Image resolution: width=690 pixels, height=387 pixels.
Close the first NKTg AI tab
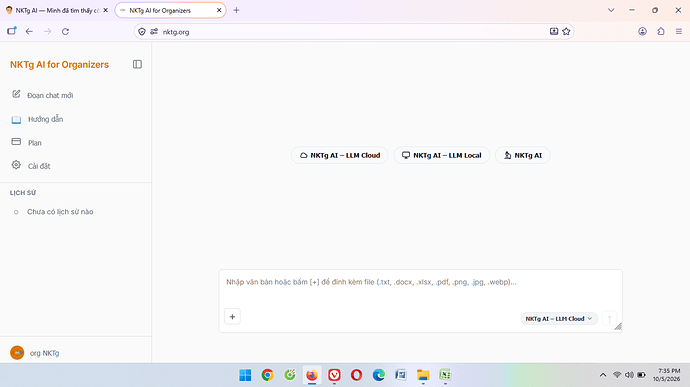tap(106, 10)
